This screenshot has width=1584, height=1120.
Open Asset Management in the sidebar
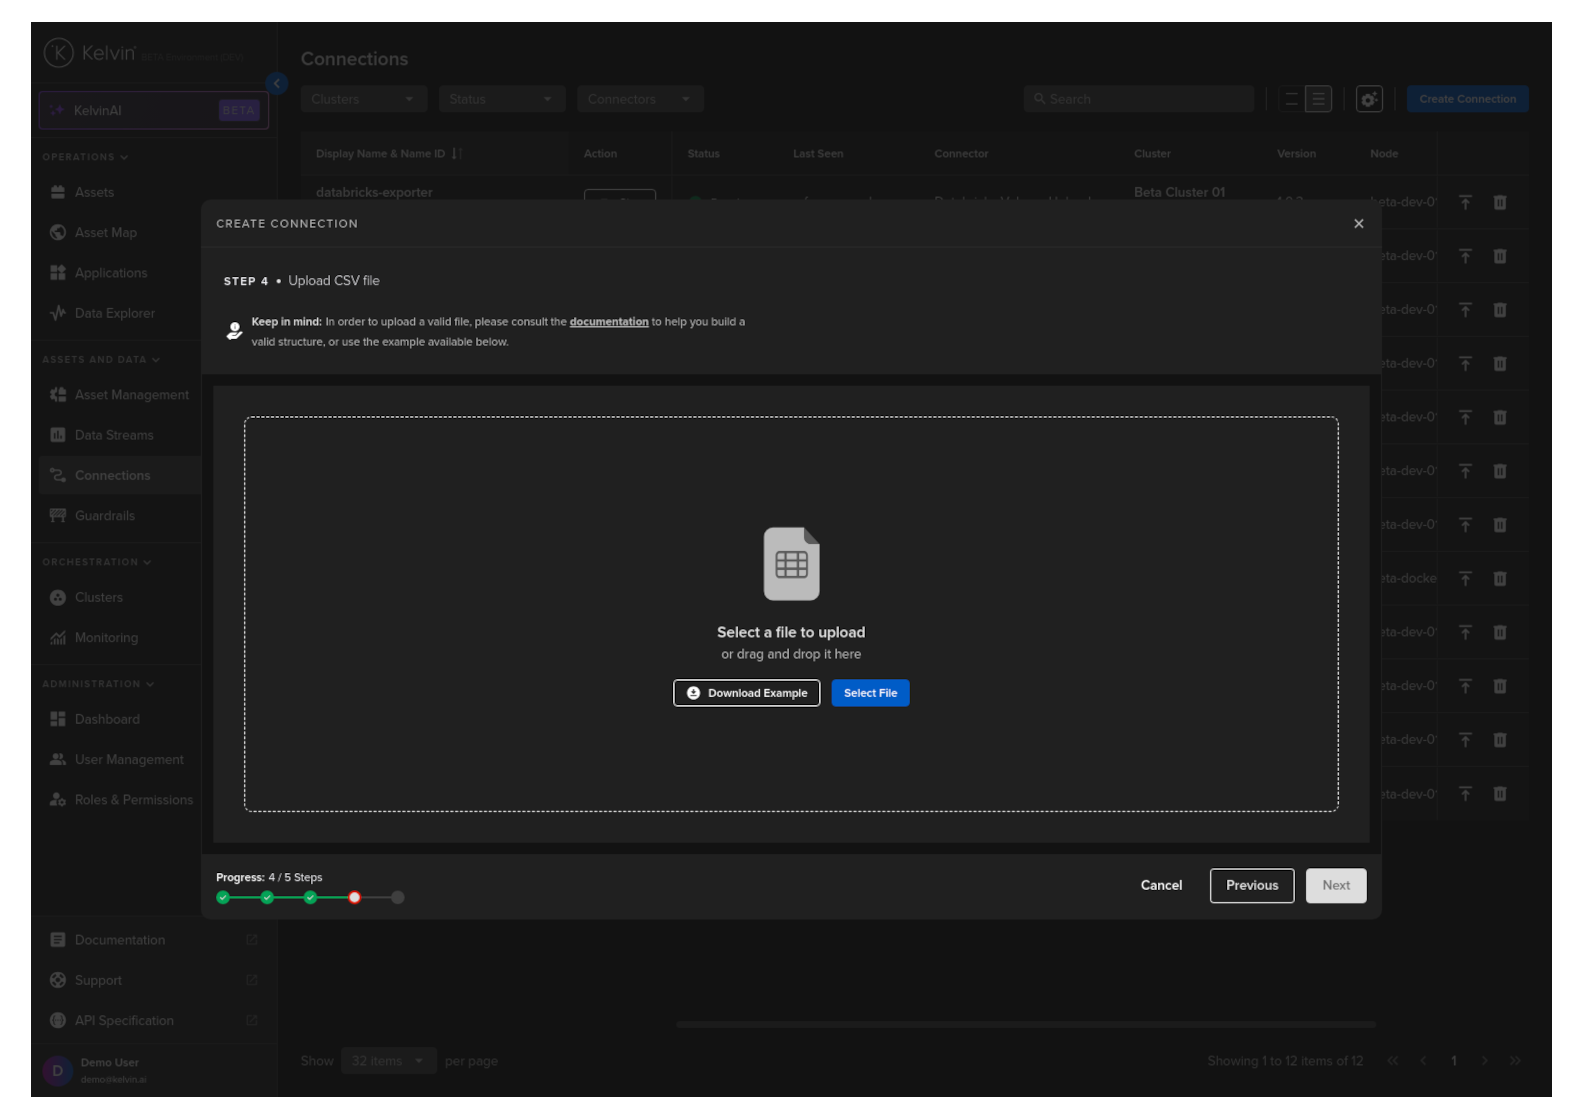[x=131, y=395]
